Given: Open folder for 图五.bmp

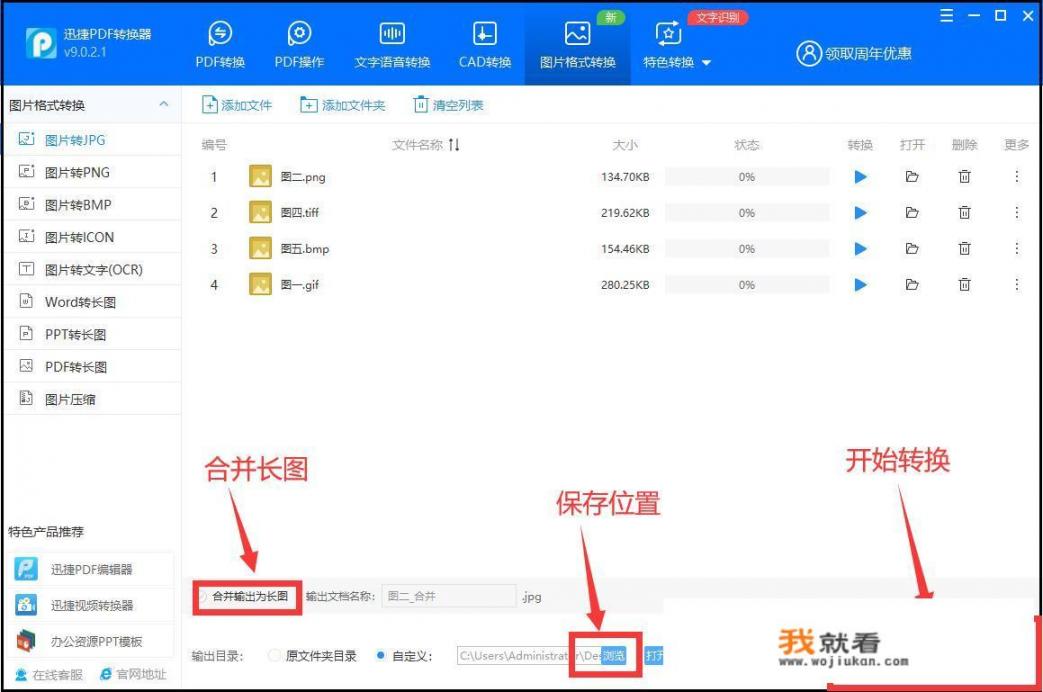Looking at the screenshot, I should 912,249.
